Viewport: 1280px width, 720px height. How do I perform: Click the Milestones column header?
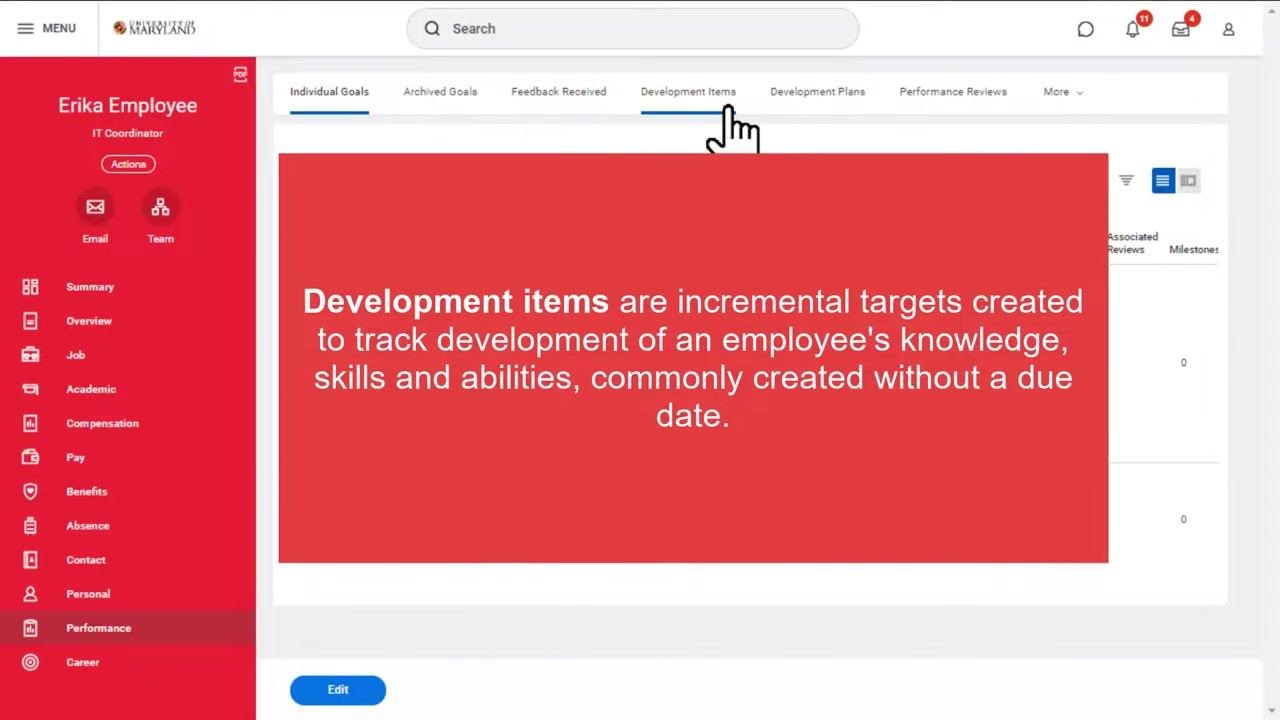pyautogui.click(x=1194, y=250)
